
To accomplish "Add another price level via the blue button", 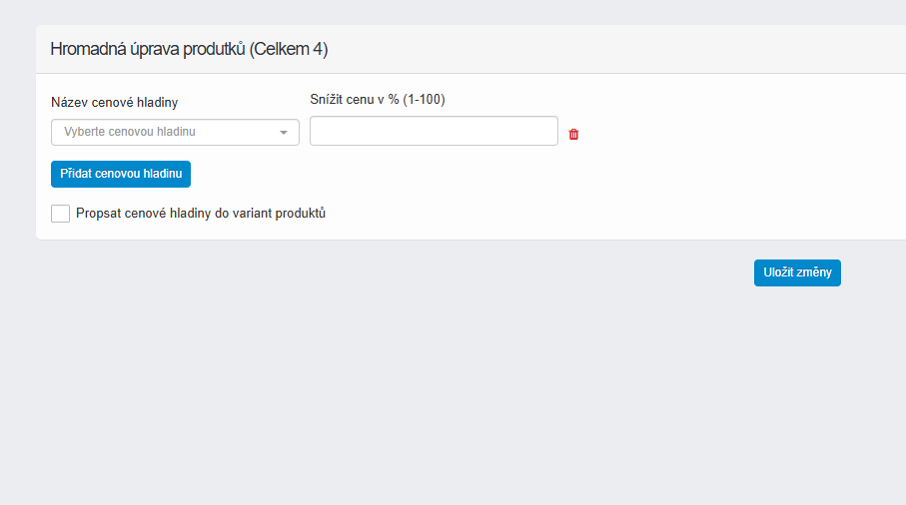I will 120,174.
